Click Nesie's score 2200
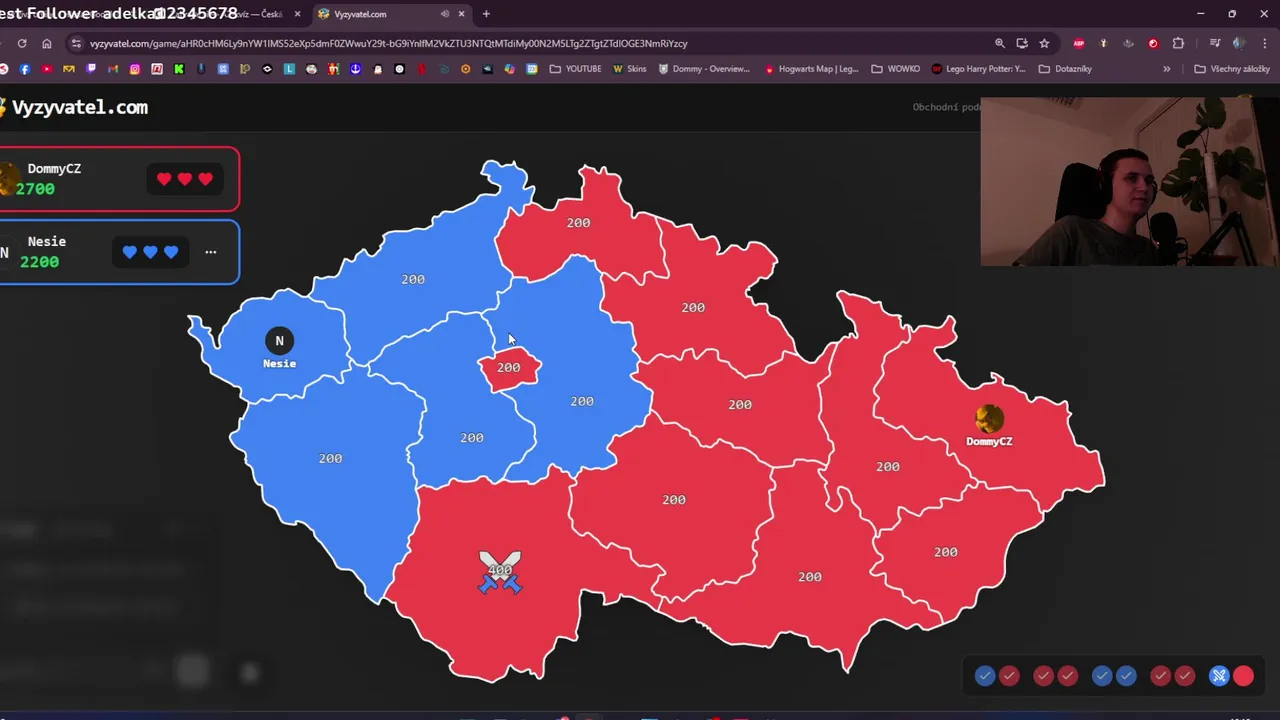This screenshot has width=1280, height=720. coord(39,262)
